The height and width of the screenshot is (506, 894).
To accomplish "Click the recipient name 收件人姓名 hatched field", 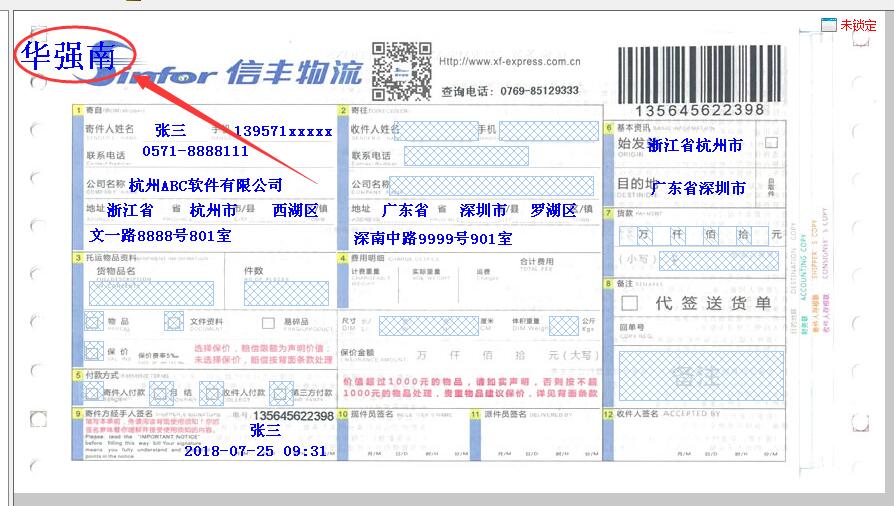I will tap(437, 131).
